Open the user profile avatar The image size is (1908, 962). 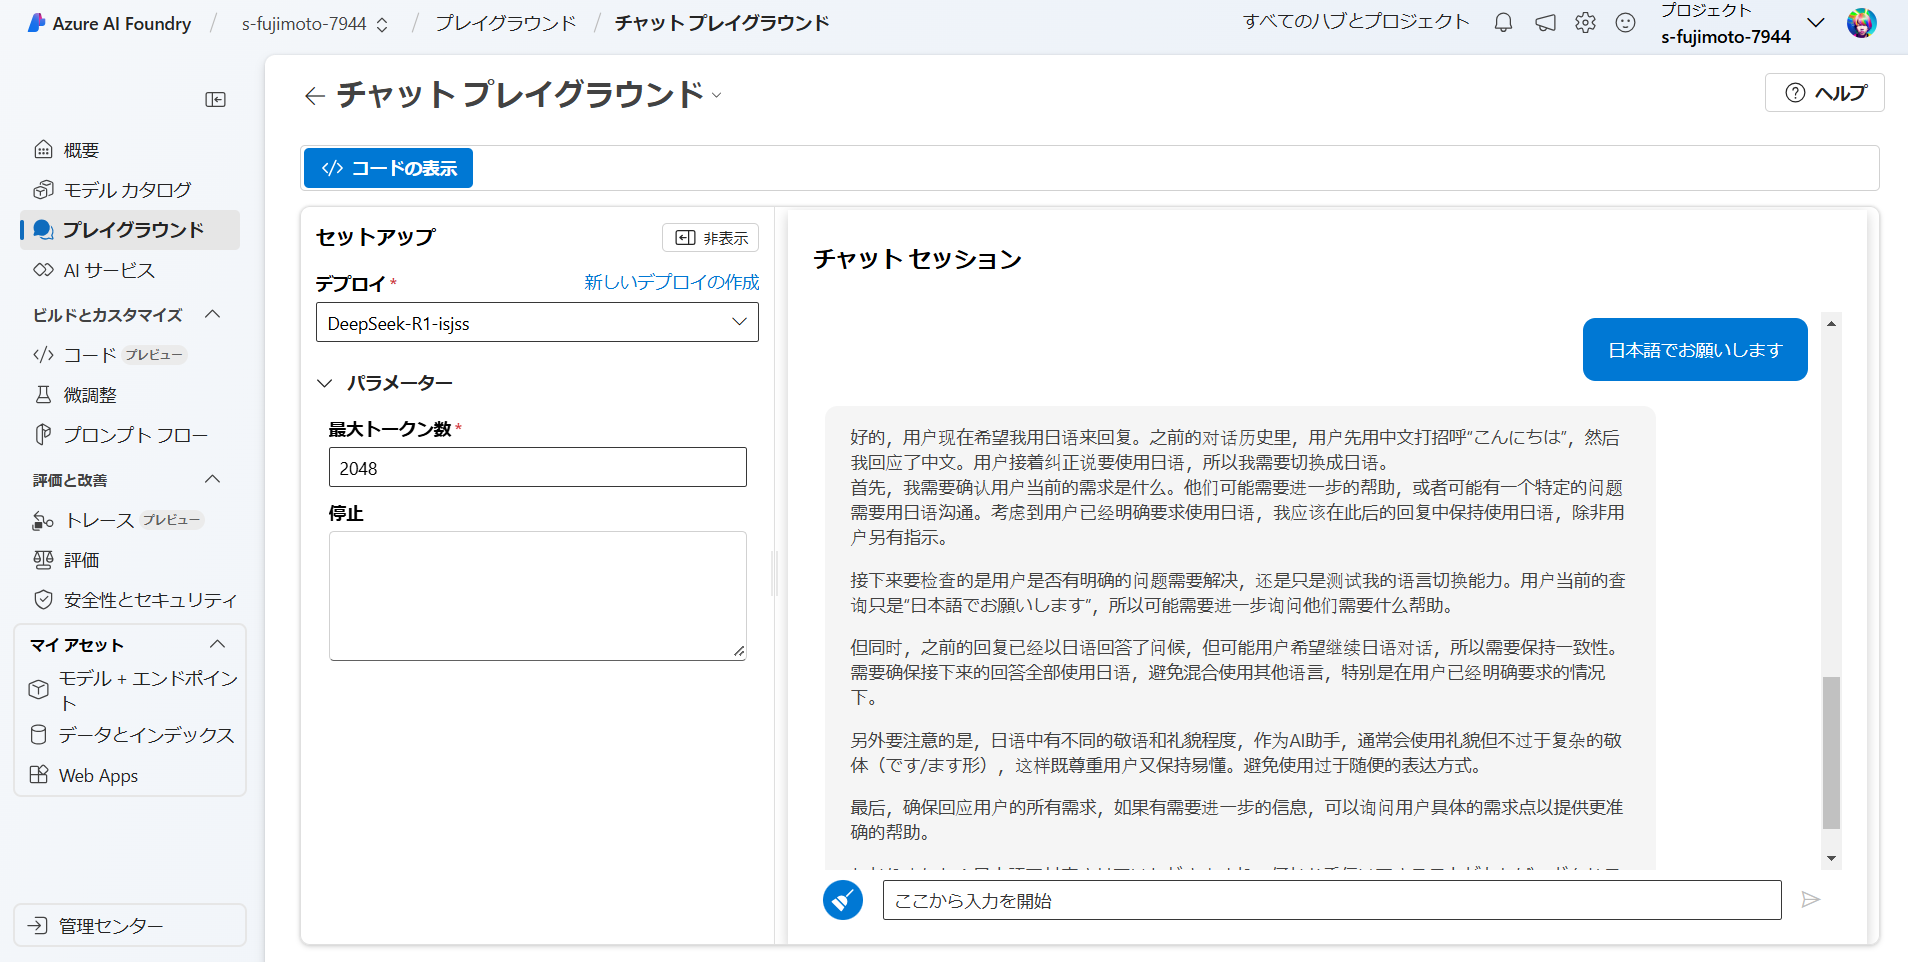tap(1861, 22)
